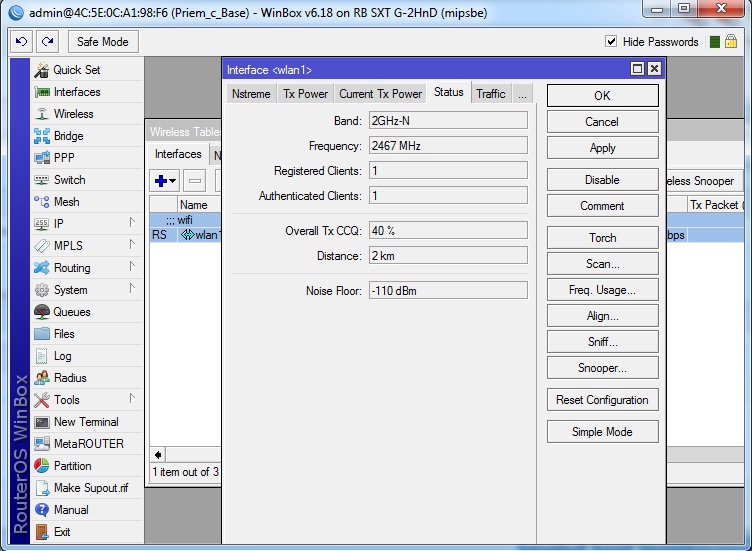Click the Reset Configuration button
Screen dimensions: 752x551
(x=602, y=400)
